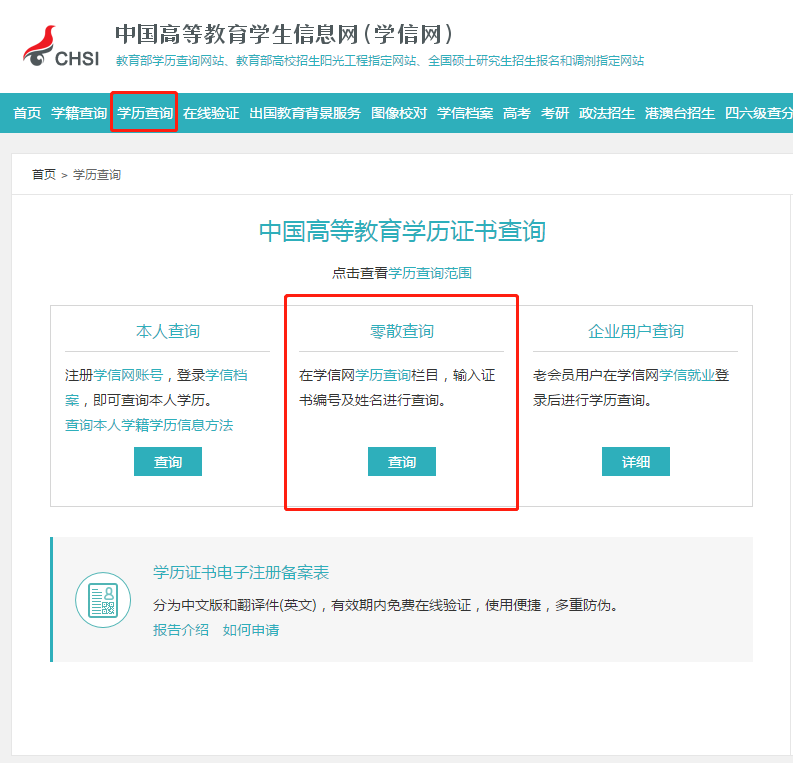Screen dimensions: 793x763
Task: Open 报告介绍 link
Action: (181, 630)
